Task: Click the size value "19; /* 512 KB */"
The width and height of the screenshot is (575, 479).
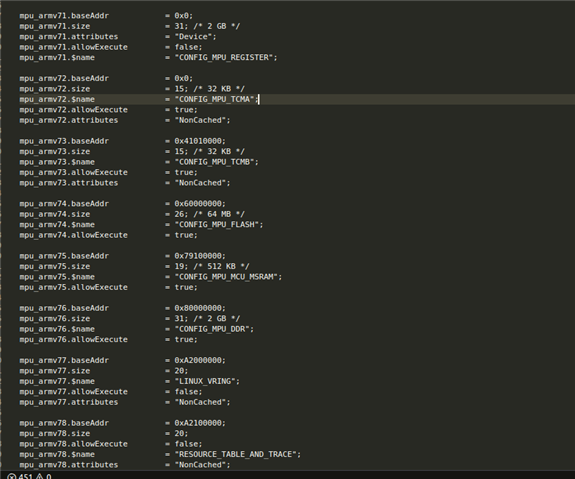Action: coord(212,267)
